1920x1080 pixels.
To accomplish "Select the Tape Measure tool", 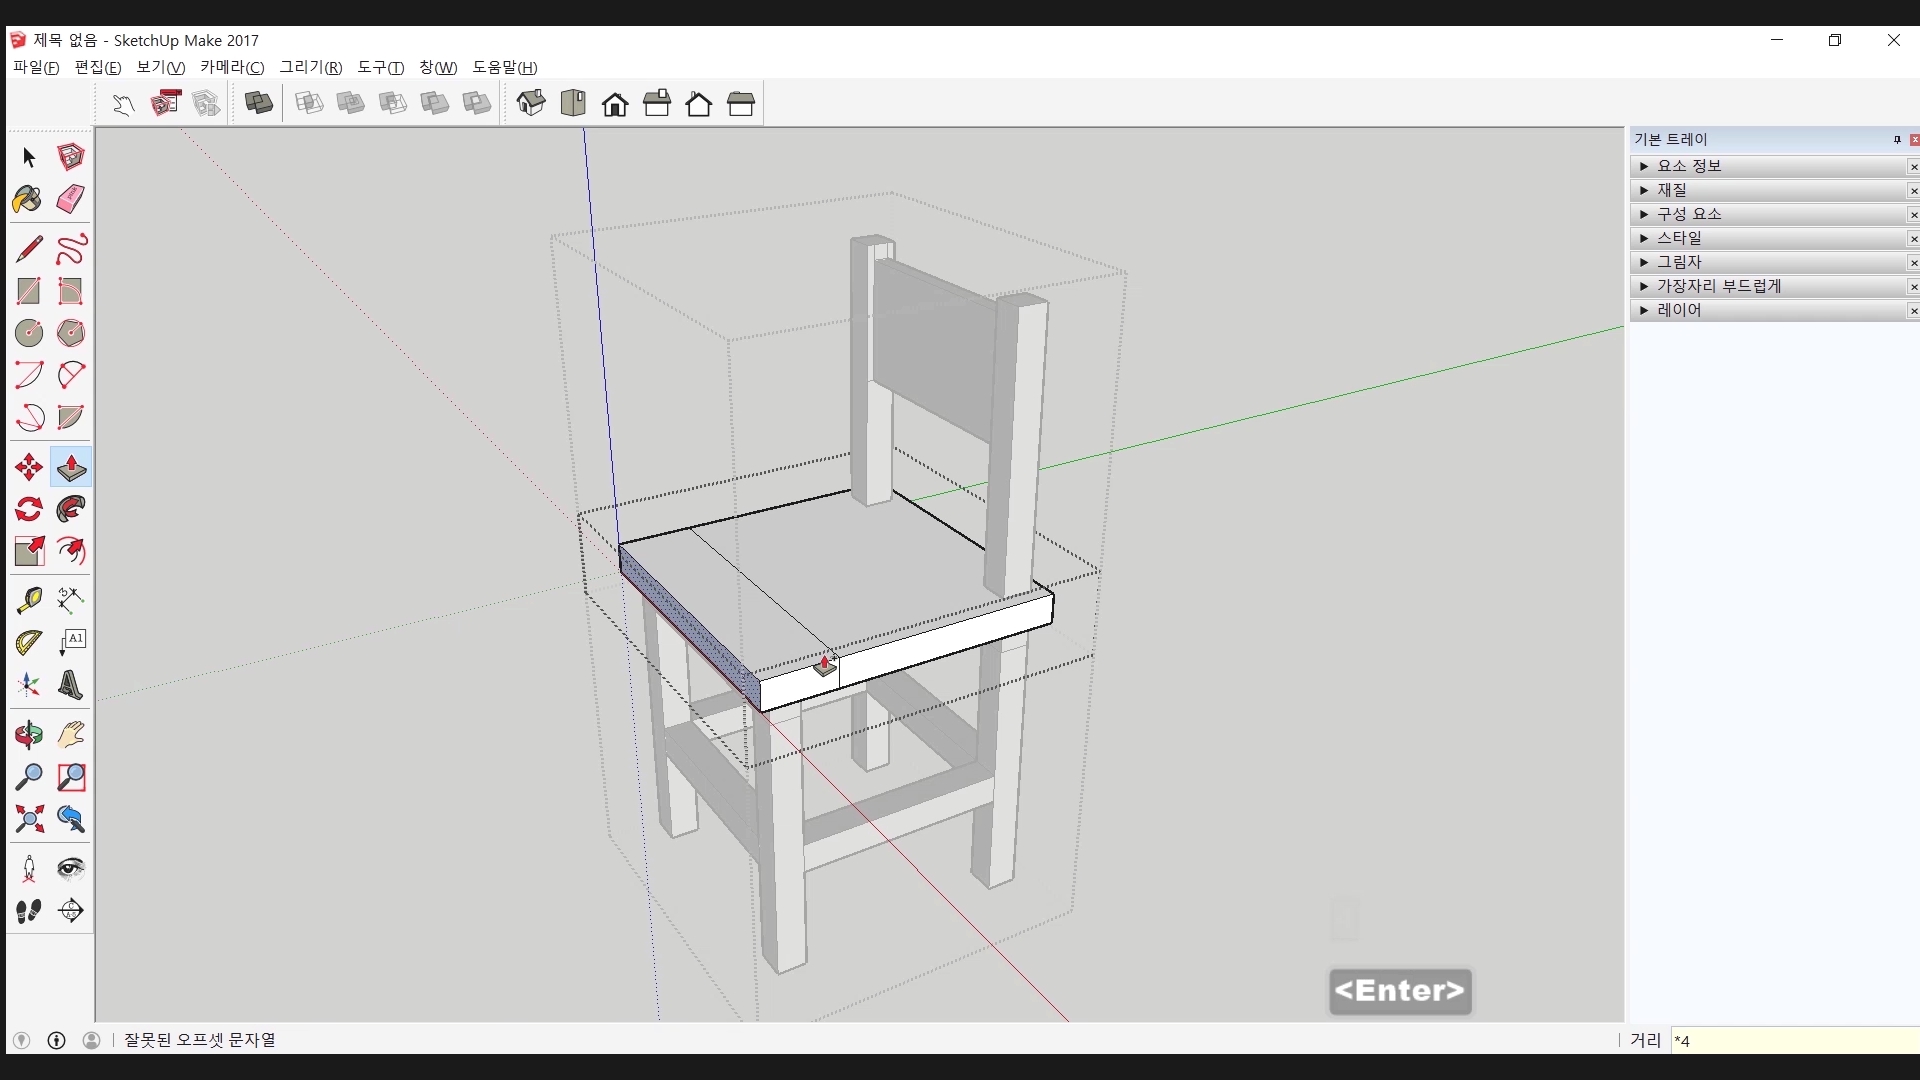I will (x=28, y=600).
